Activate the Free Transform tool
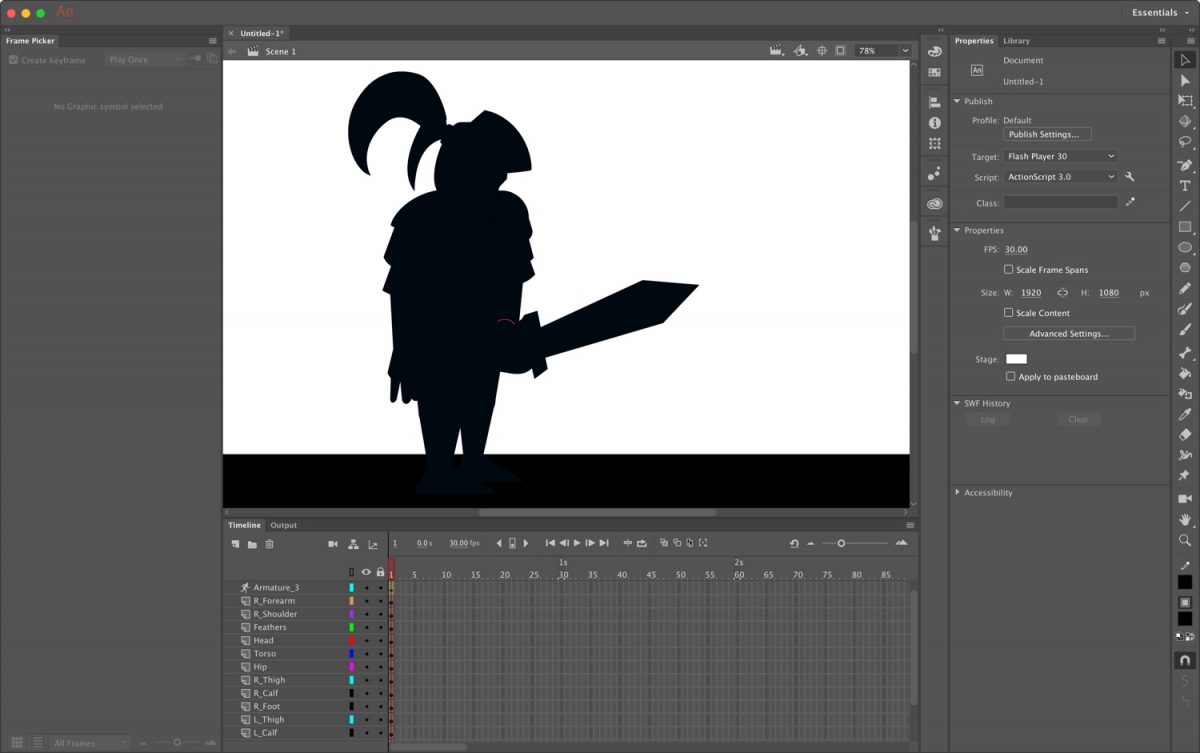The image size is (1200, 753). pos(1186,101)
